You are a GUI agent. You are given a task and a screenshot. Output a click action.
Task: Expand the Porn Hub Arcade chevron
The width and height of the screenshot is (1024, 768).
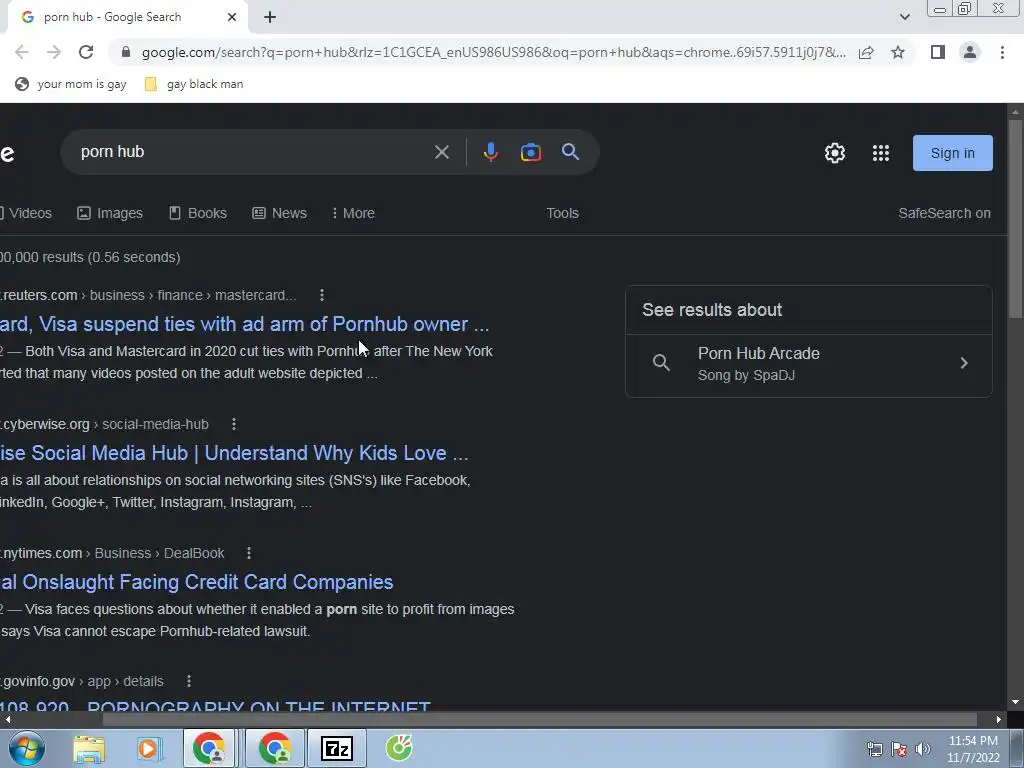pos(964,363)
